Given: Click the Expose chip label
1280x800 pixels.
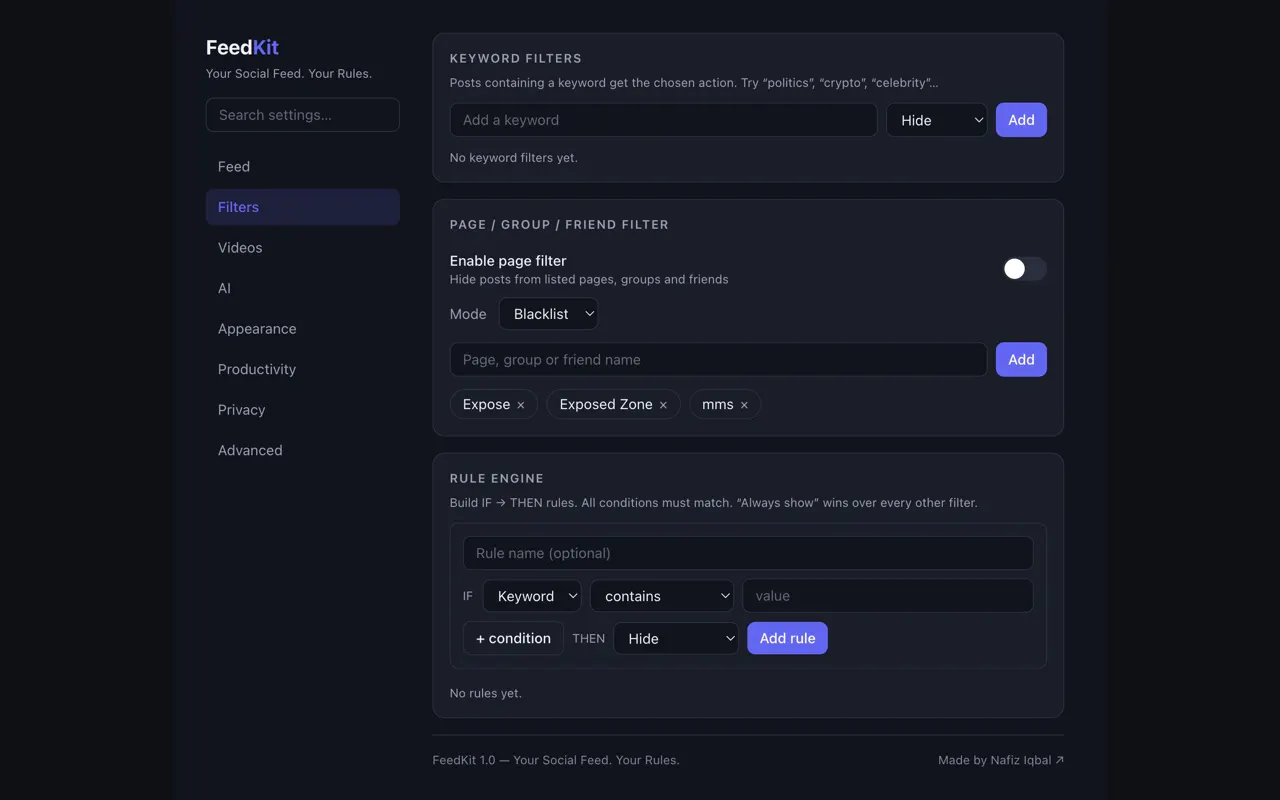Looking at the screenshot, I should pos(486,405).
